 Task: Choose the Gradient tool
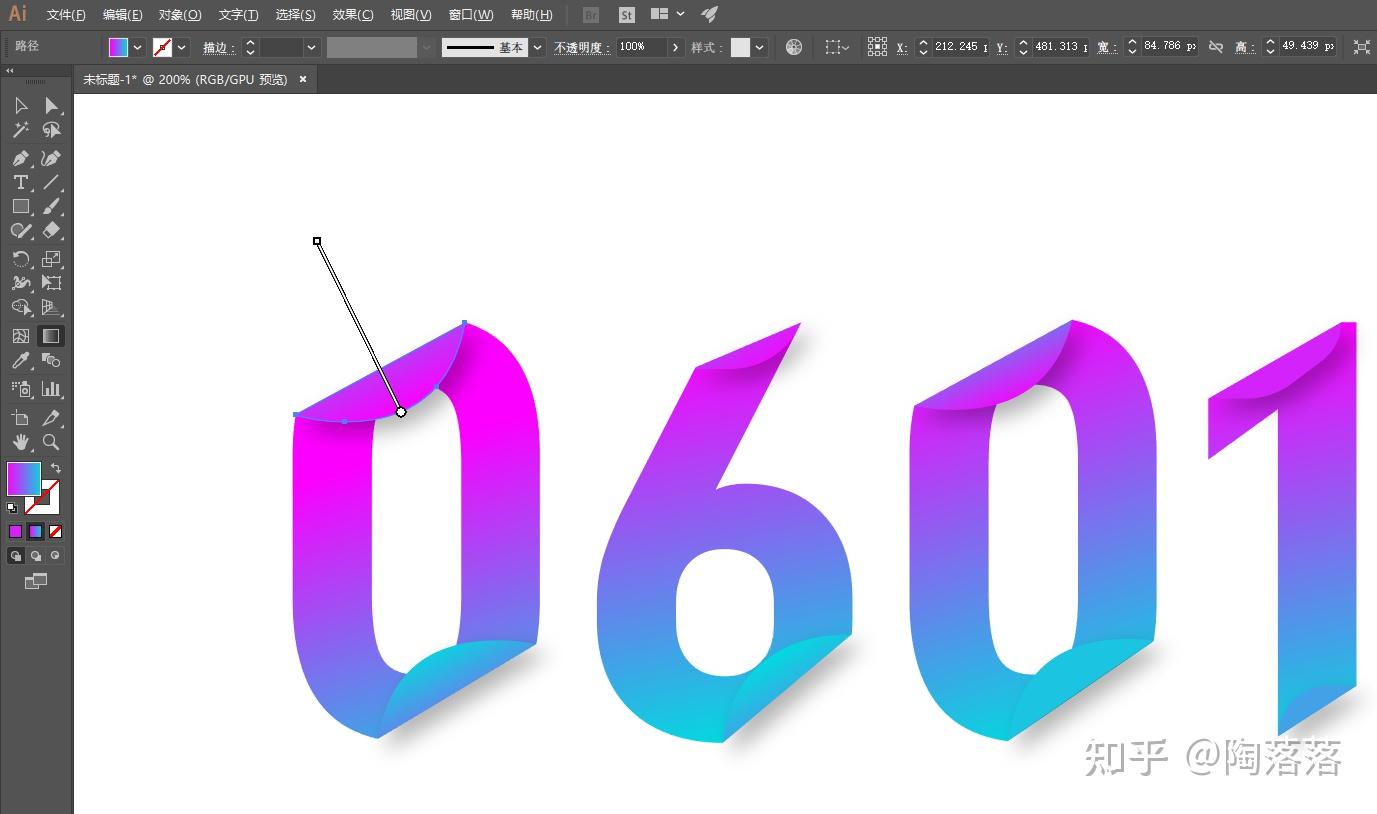(51, 336)
